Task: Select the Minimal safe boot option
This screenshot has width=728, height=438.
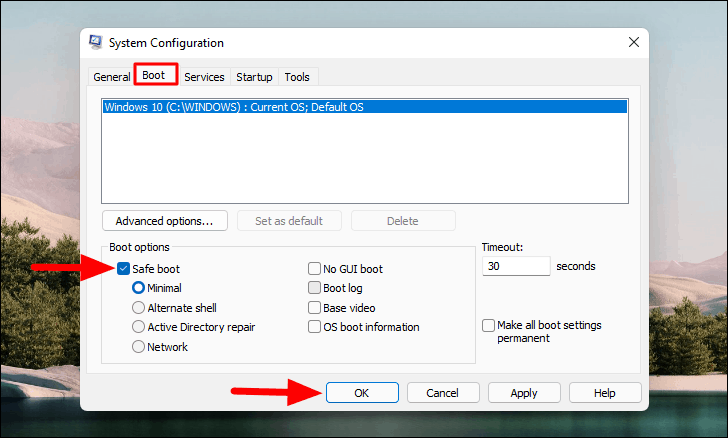Action: (x=138, y=288)
